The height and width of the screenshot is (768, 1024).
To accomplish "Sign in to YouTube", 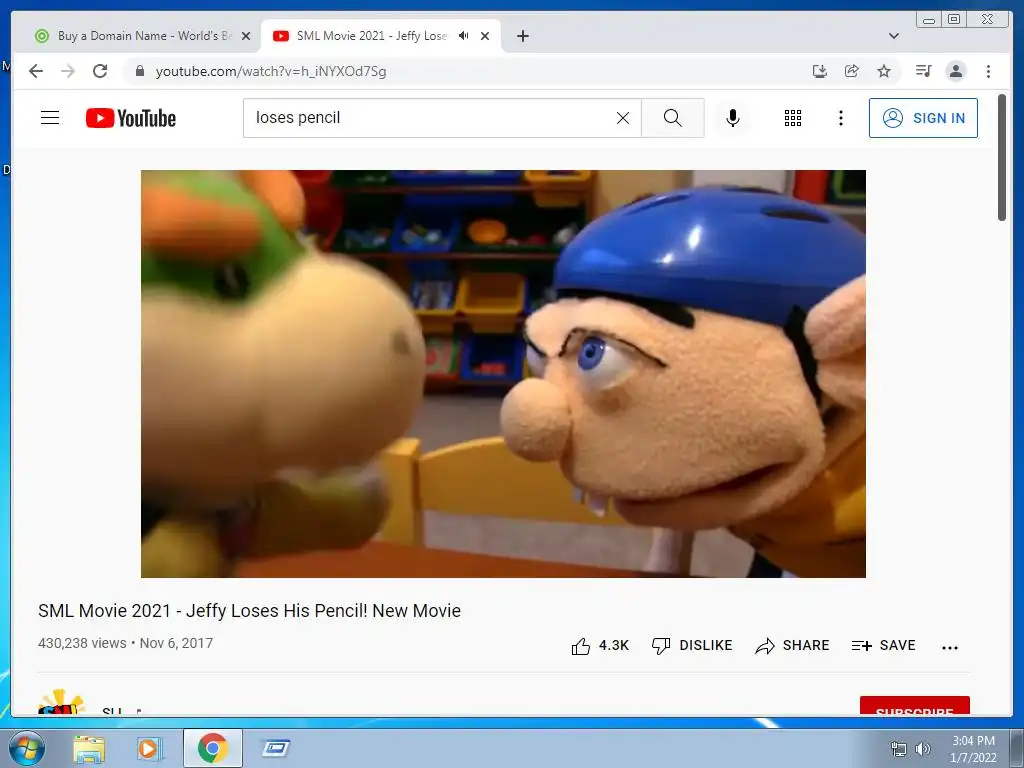I will [923, 118].
